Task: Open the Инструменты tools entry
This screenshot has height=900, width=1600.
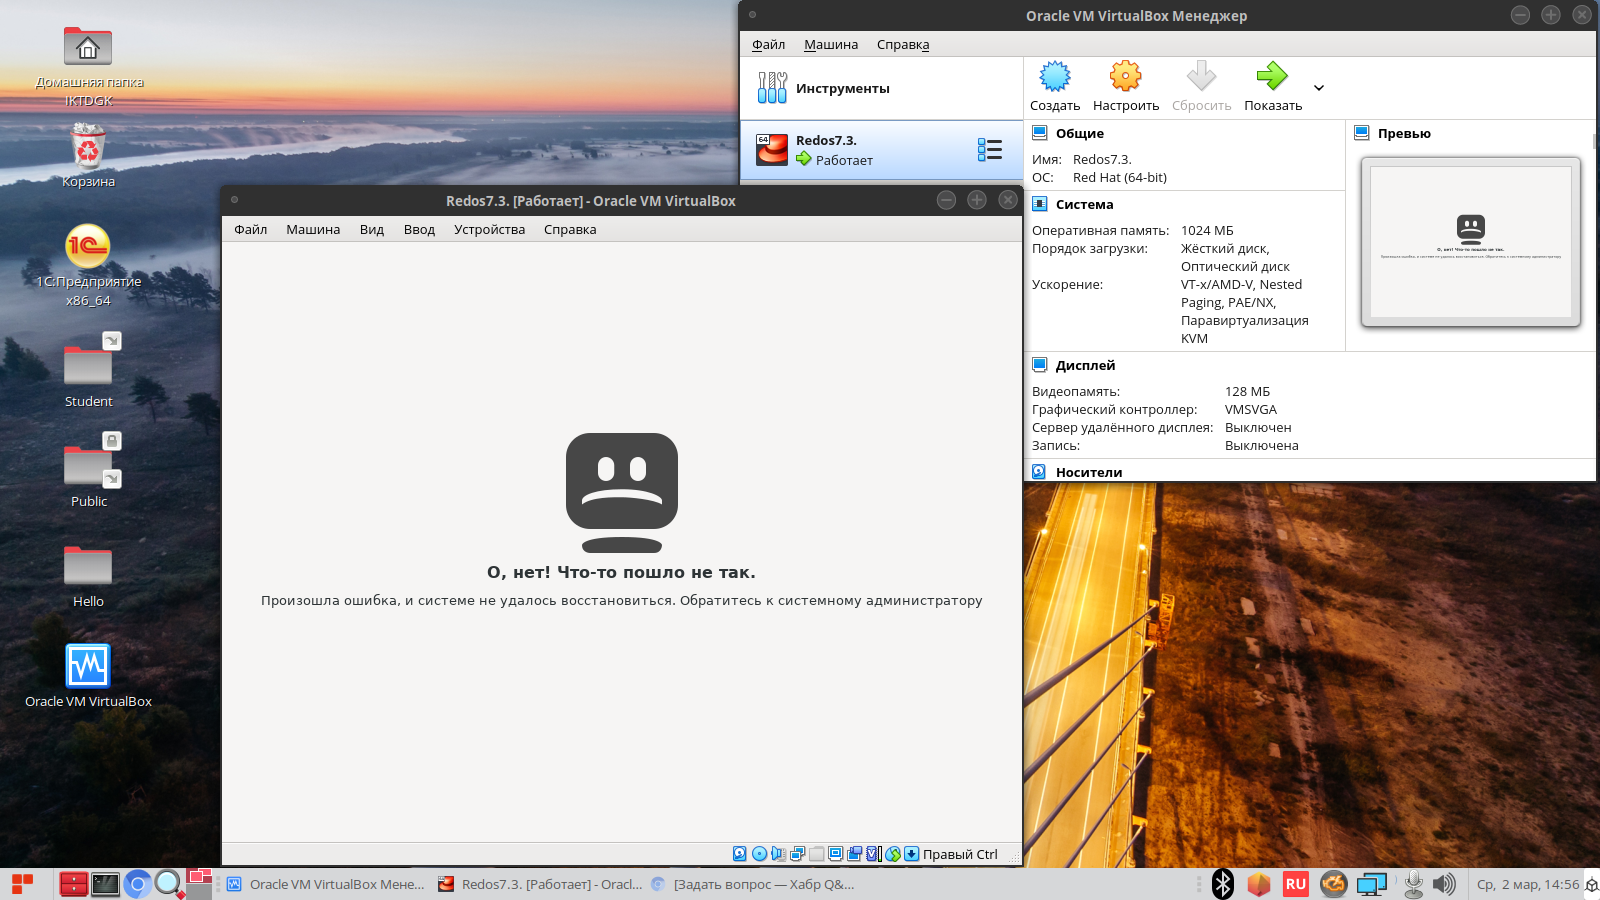Action: (x=881, y=88)
